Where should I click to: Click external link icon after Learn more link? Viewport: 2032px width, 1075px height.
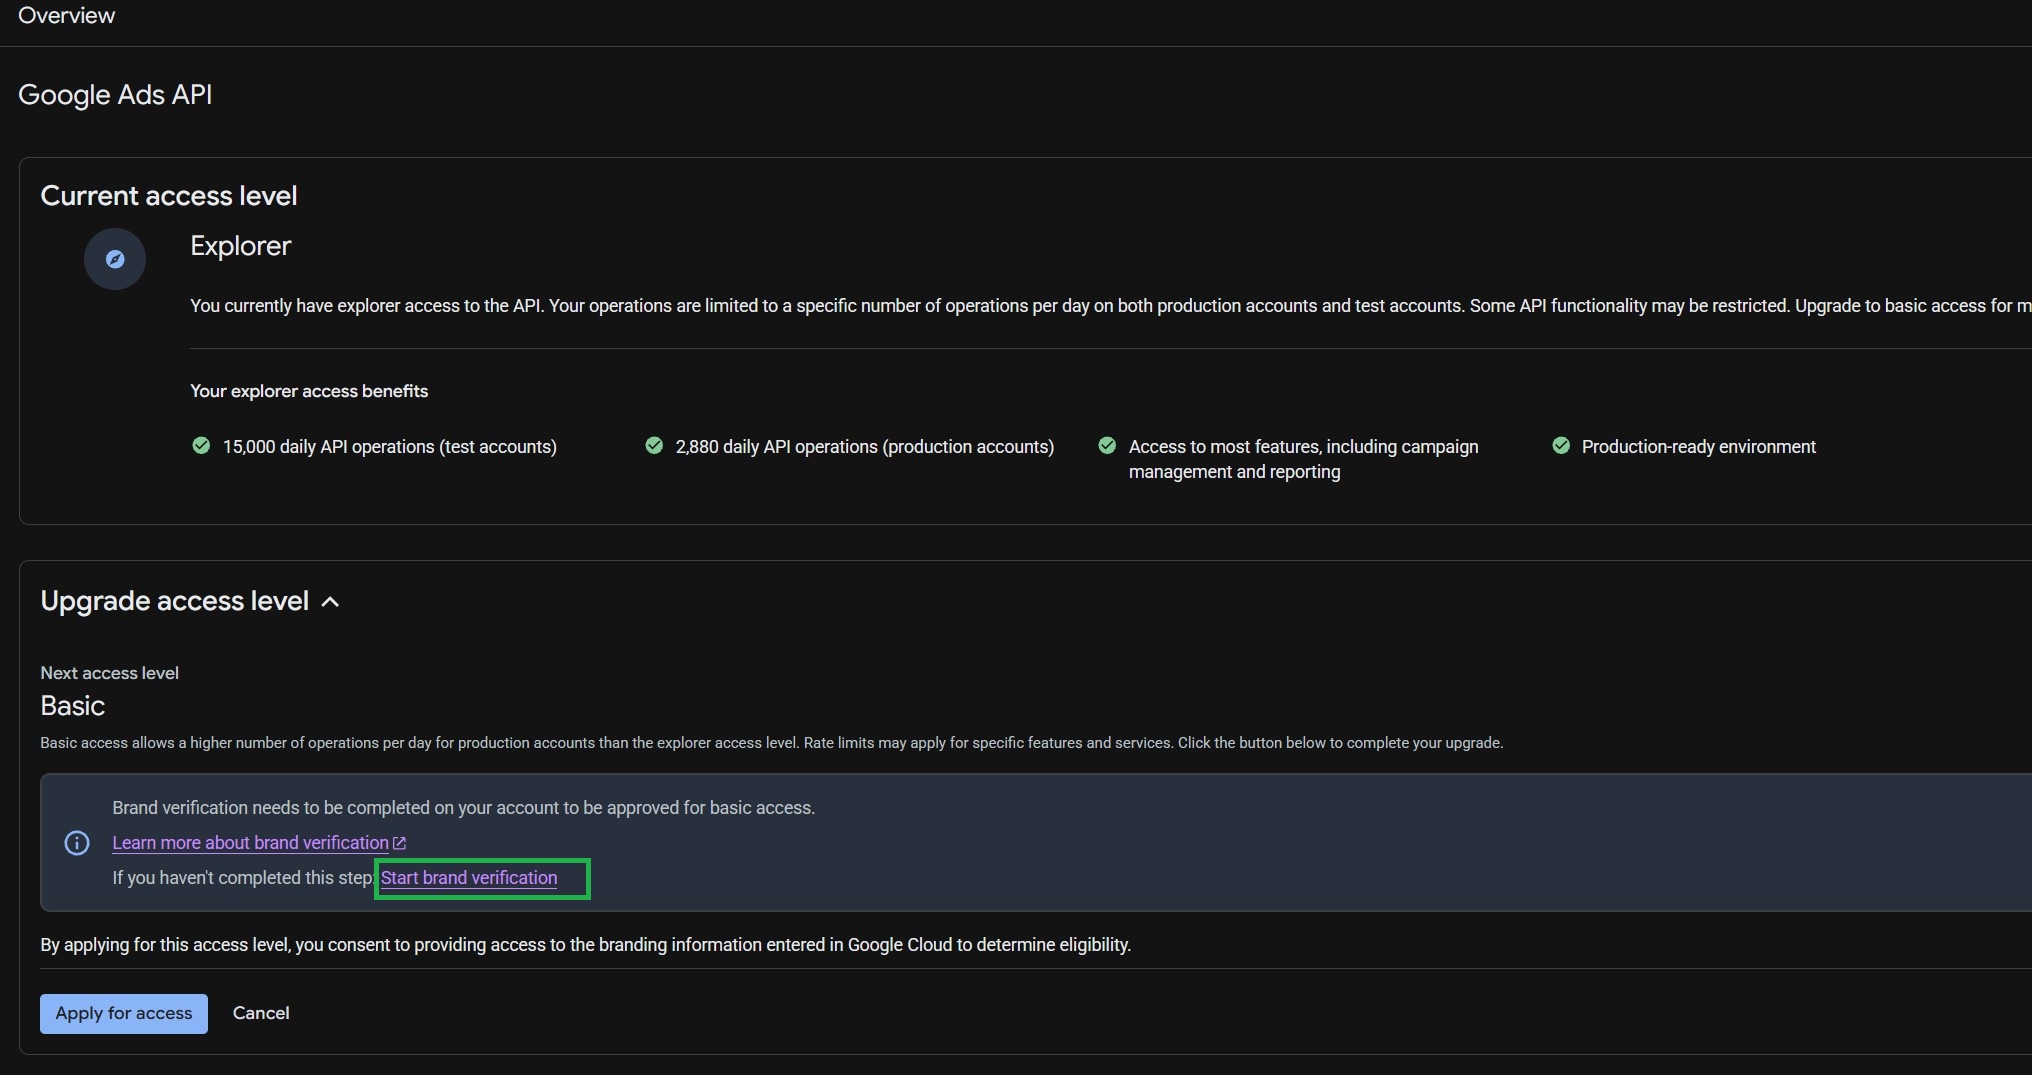[x=400, y=843]
